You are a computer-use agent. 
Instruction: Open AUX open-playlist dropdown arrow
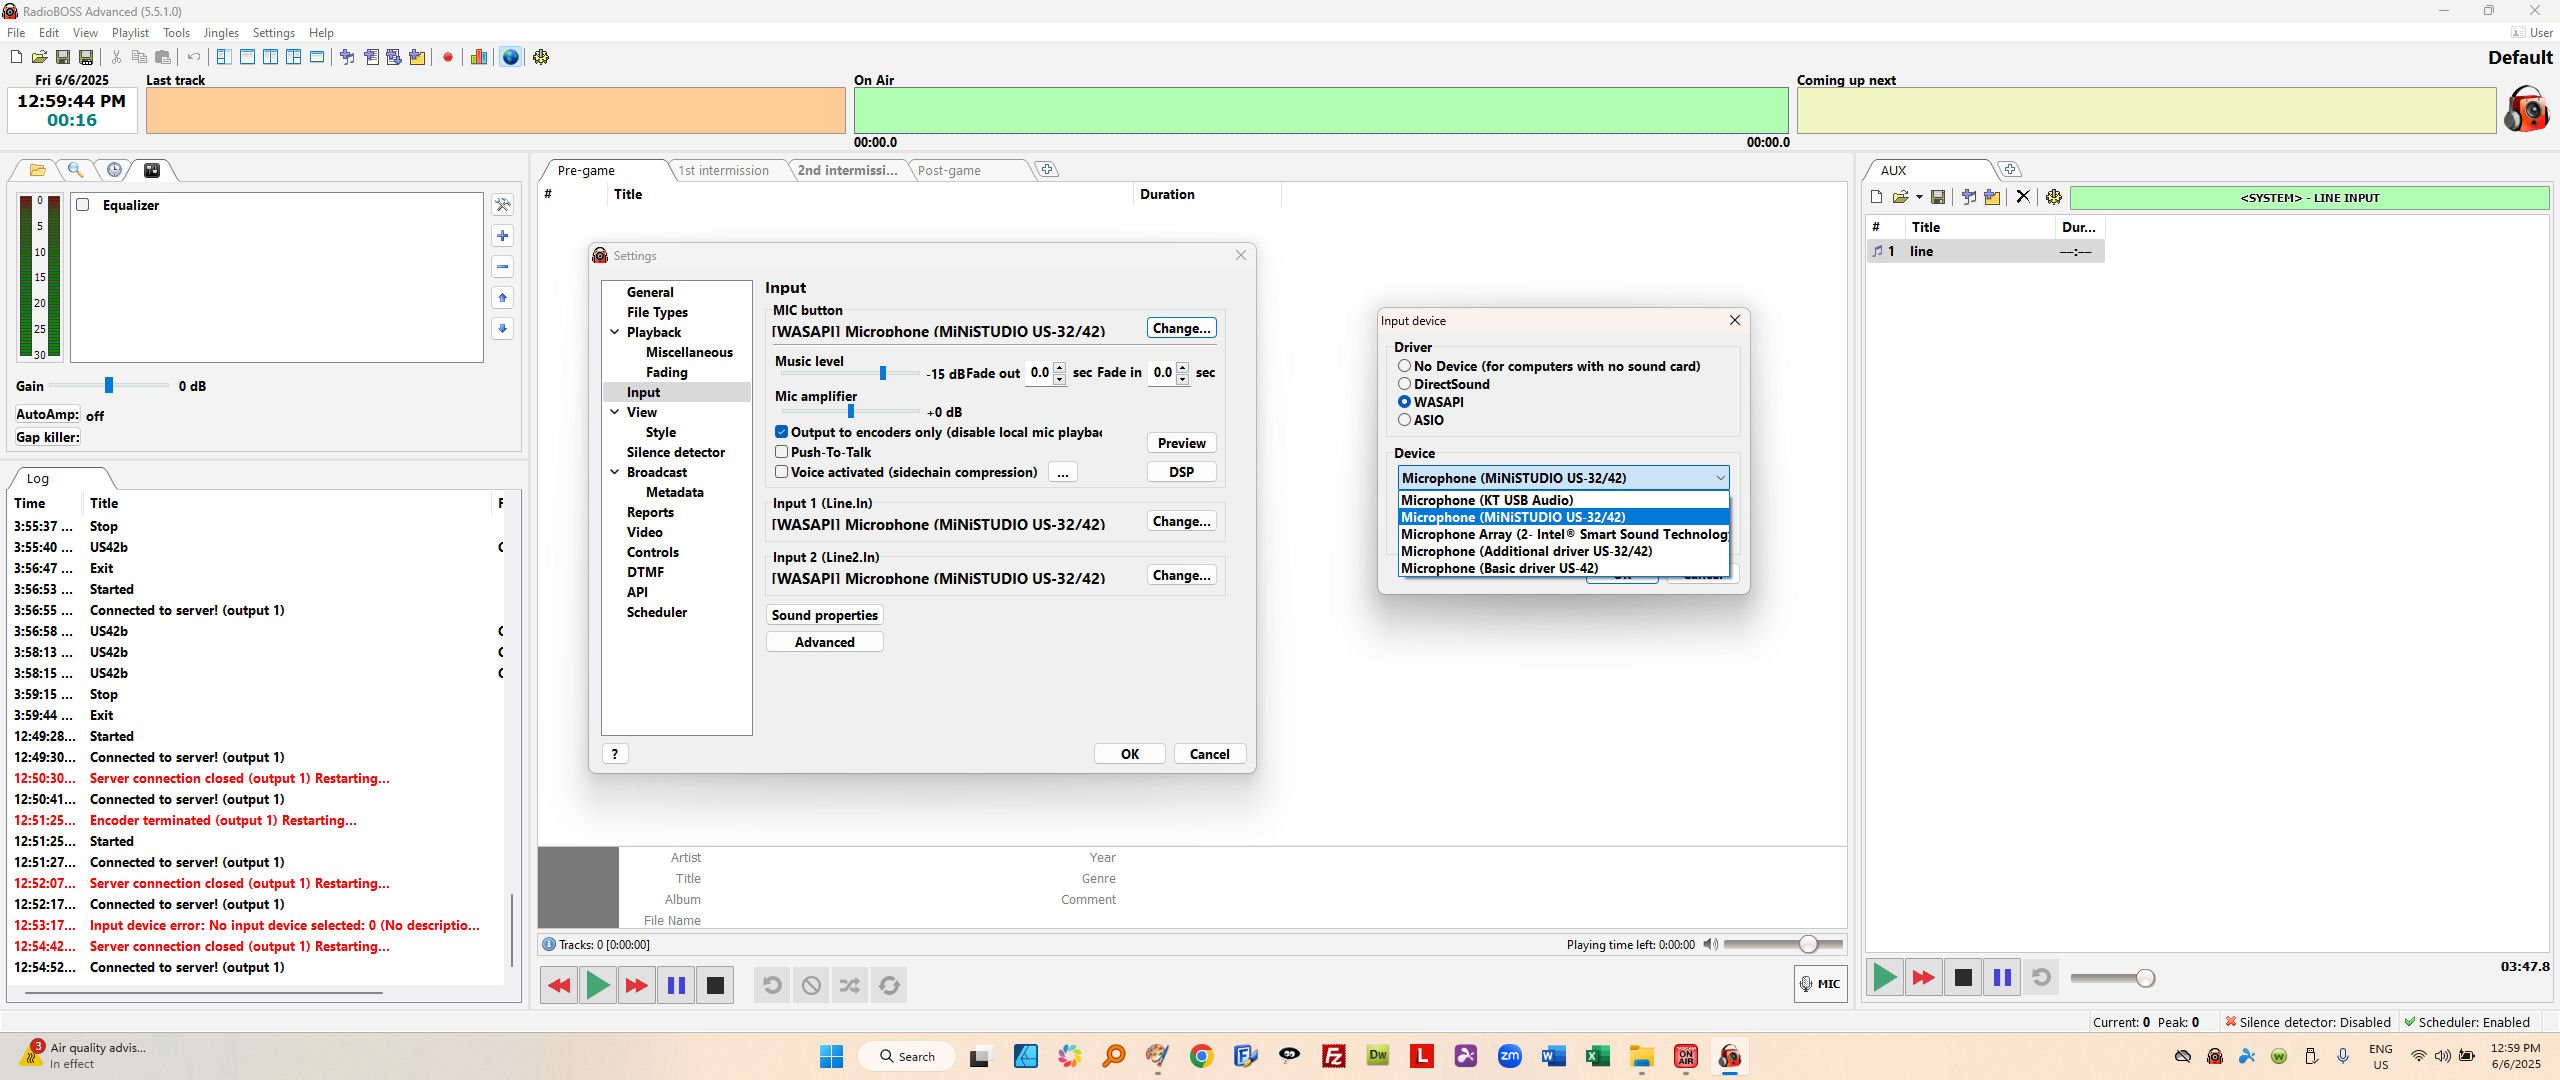(x=1919, y=197)
